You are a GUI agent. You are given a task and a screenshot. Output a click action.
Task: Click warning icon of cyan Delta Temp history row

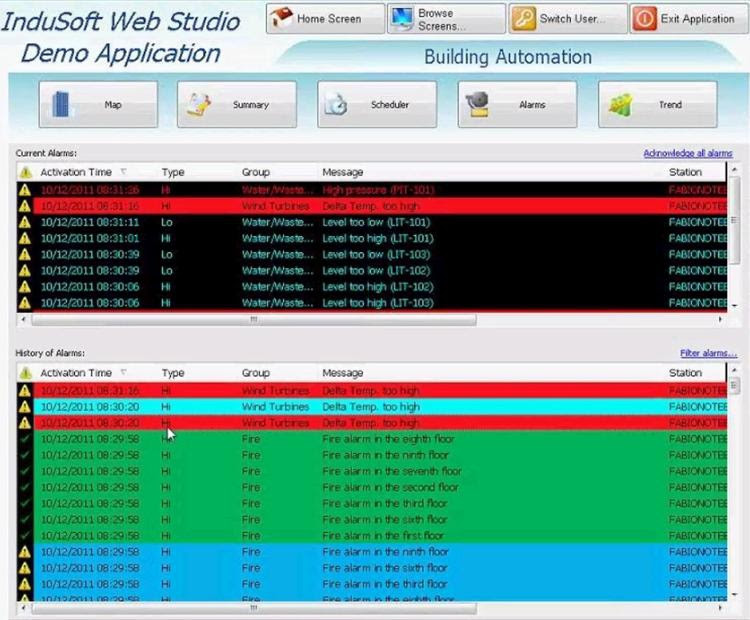point(25,407)
